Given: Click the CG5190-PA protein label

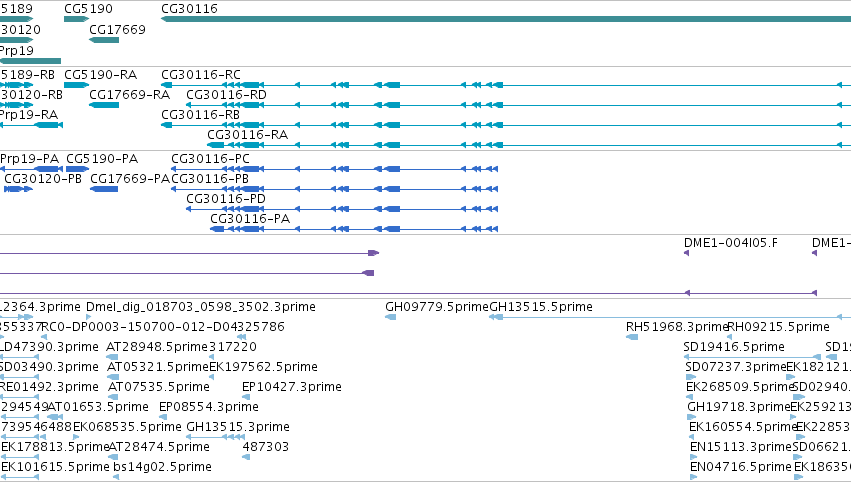Looking at the screenshot, I should point(102,158).
